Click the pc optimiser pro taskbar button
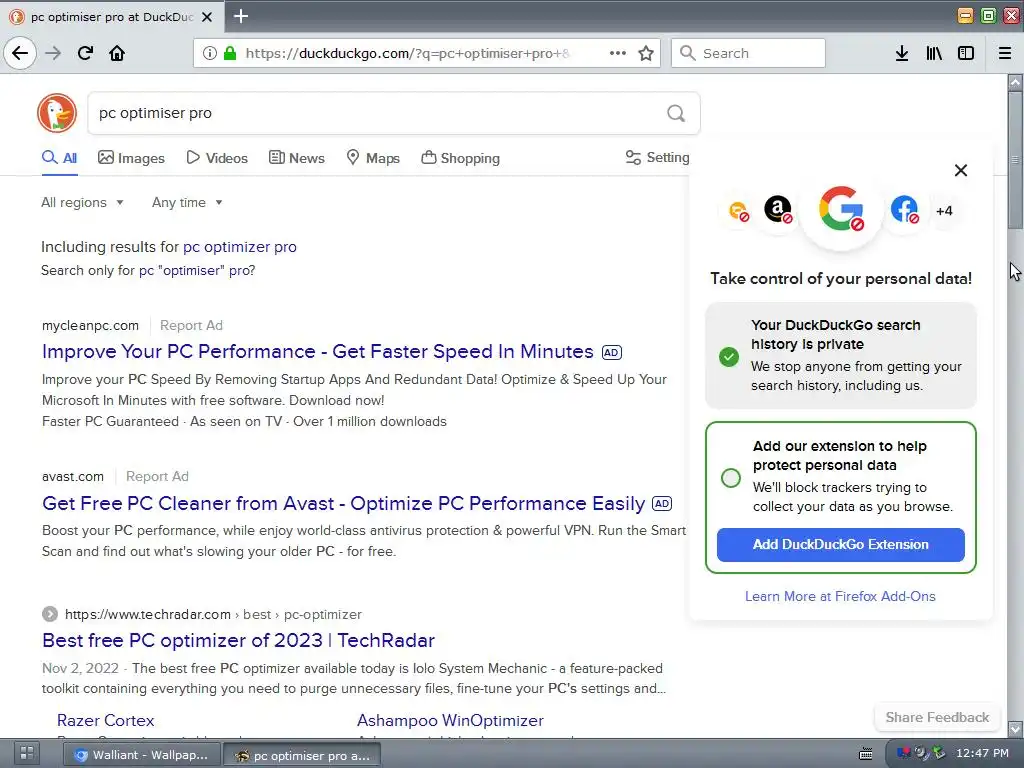Image resolution: width=1024 pixels, height=768 pixels. 302,755
